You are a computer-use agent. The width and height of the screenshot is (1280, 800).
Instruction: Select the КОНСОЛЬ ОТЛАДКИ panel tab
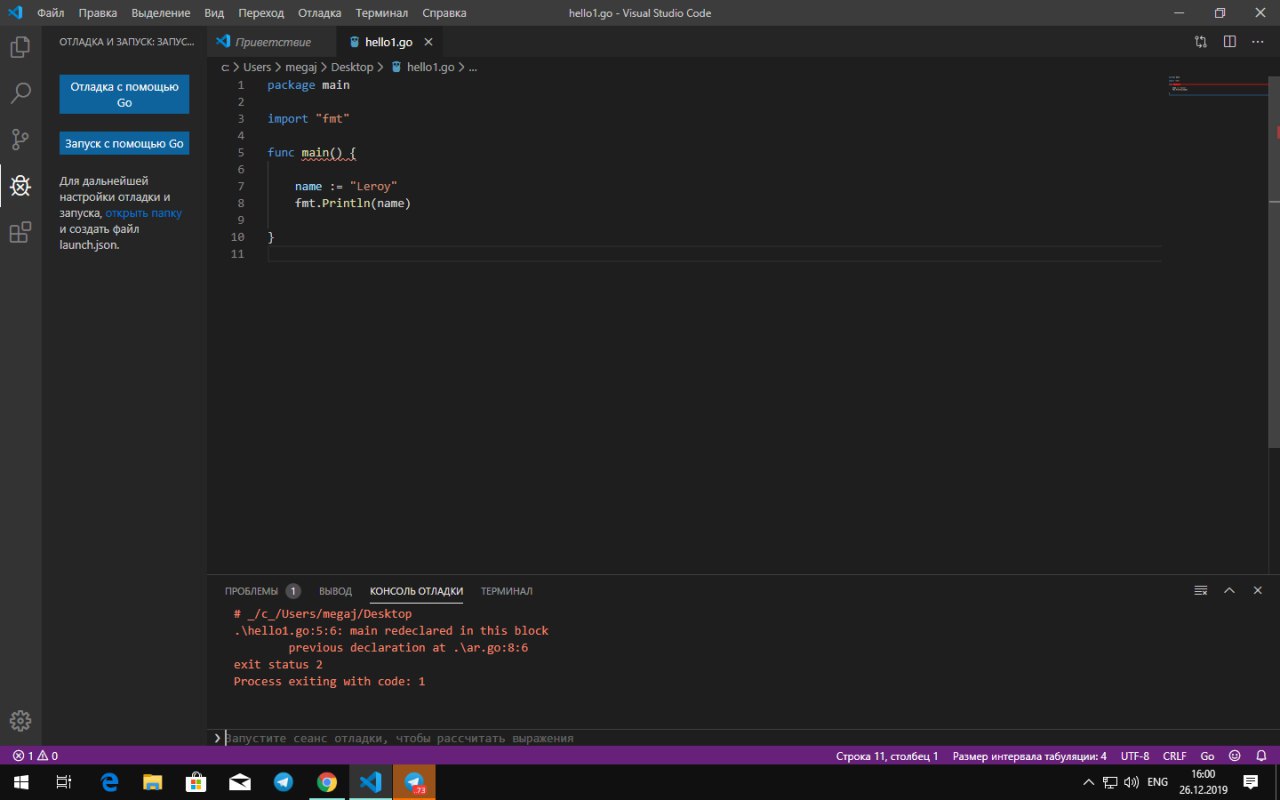pyautogui.click(x=416, y=591)
